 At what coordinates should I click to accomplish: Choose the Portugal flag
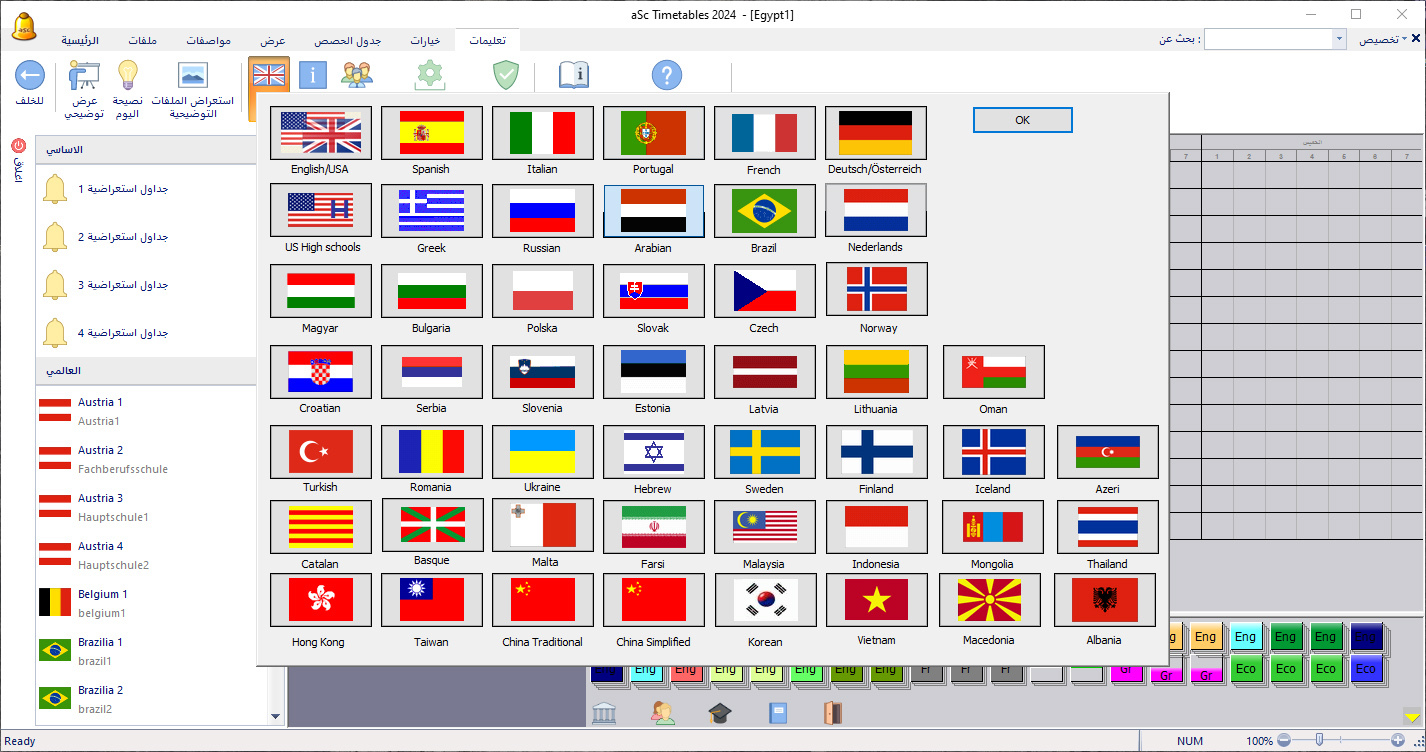654,133
